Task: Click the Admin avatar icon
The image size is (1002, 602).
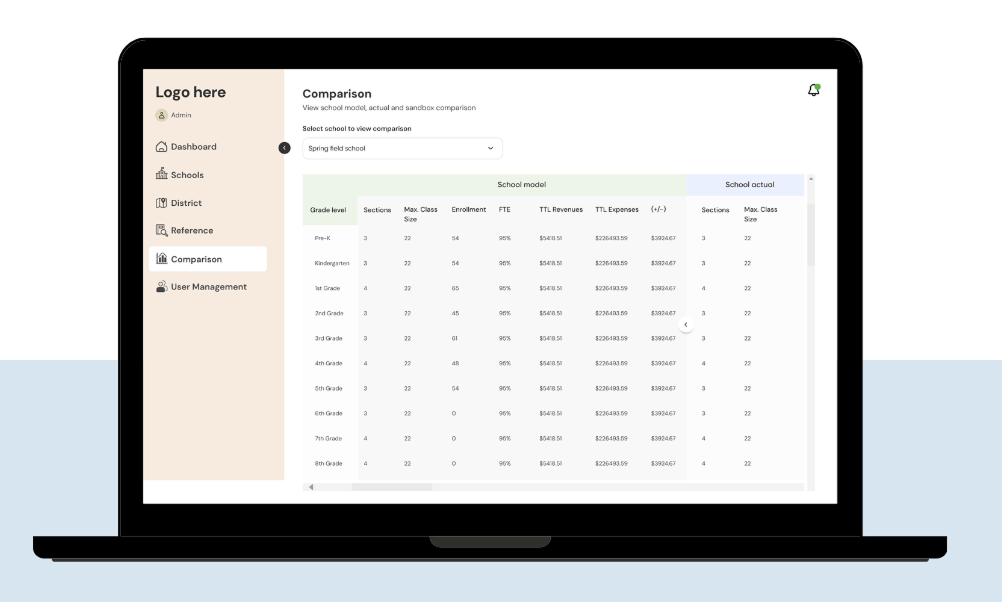Action: click(x=161, y=115)
